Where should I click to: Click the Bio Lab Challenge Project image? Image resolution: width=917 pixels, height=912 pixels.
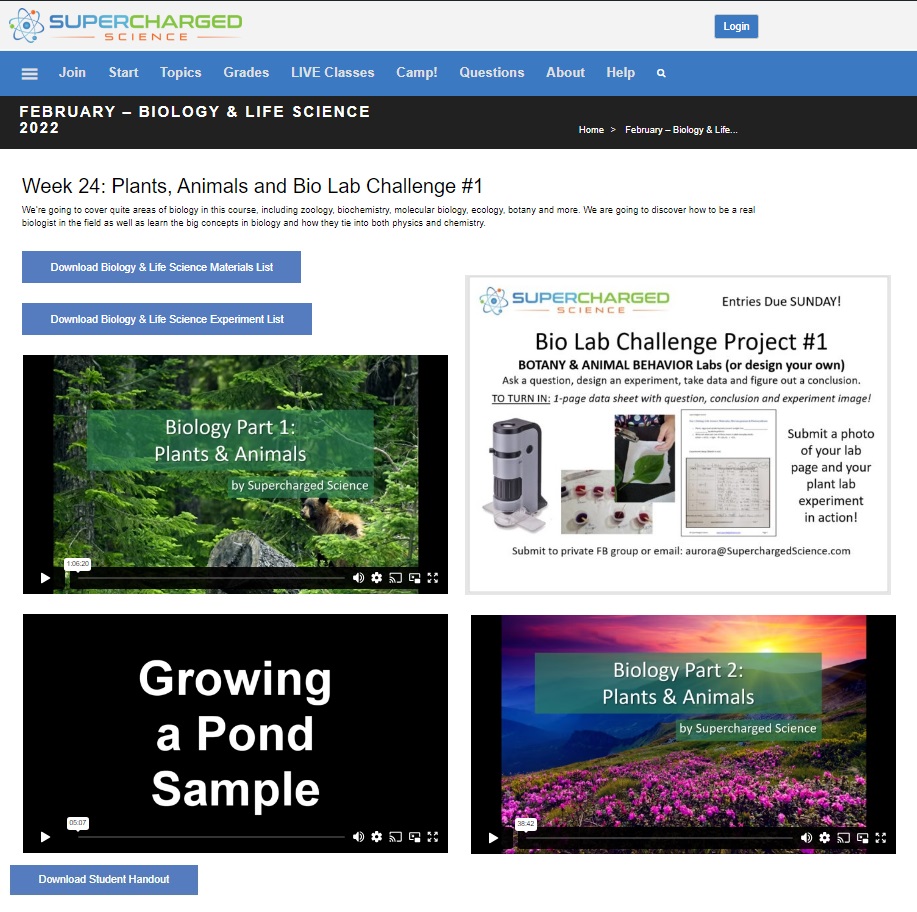point(677,435)
